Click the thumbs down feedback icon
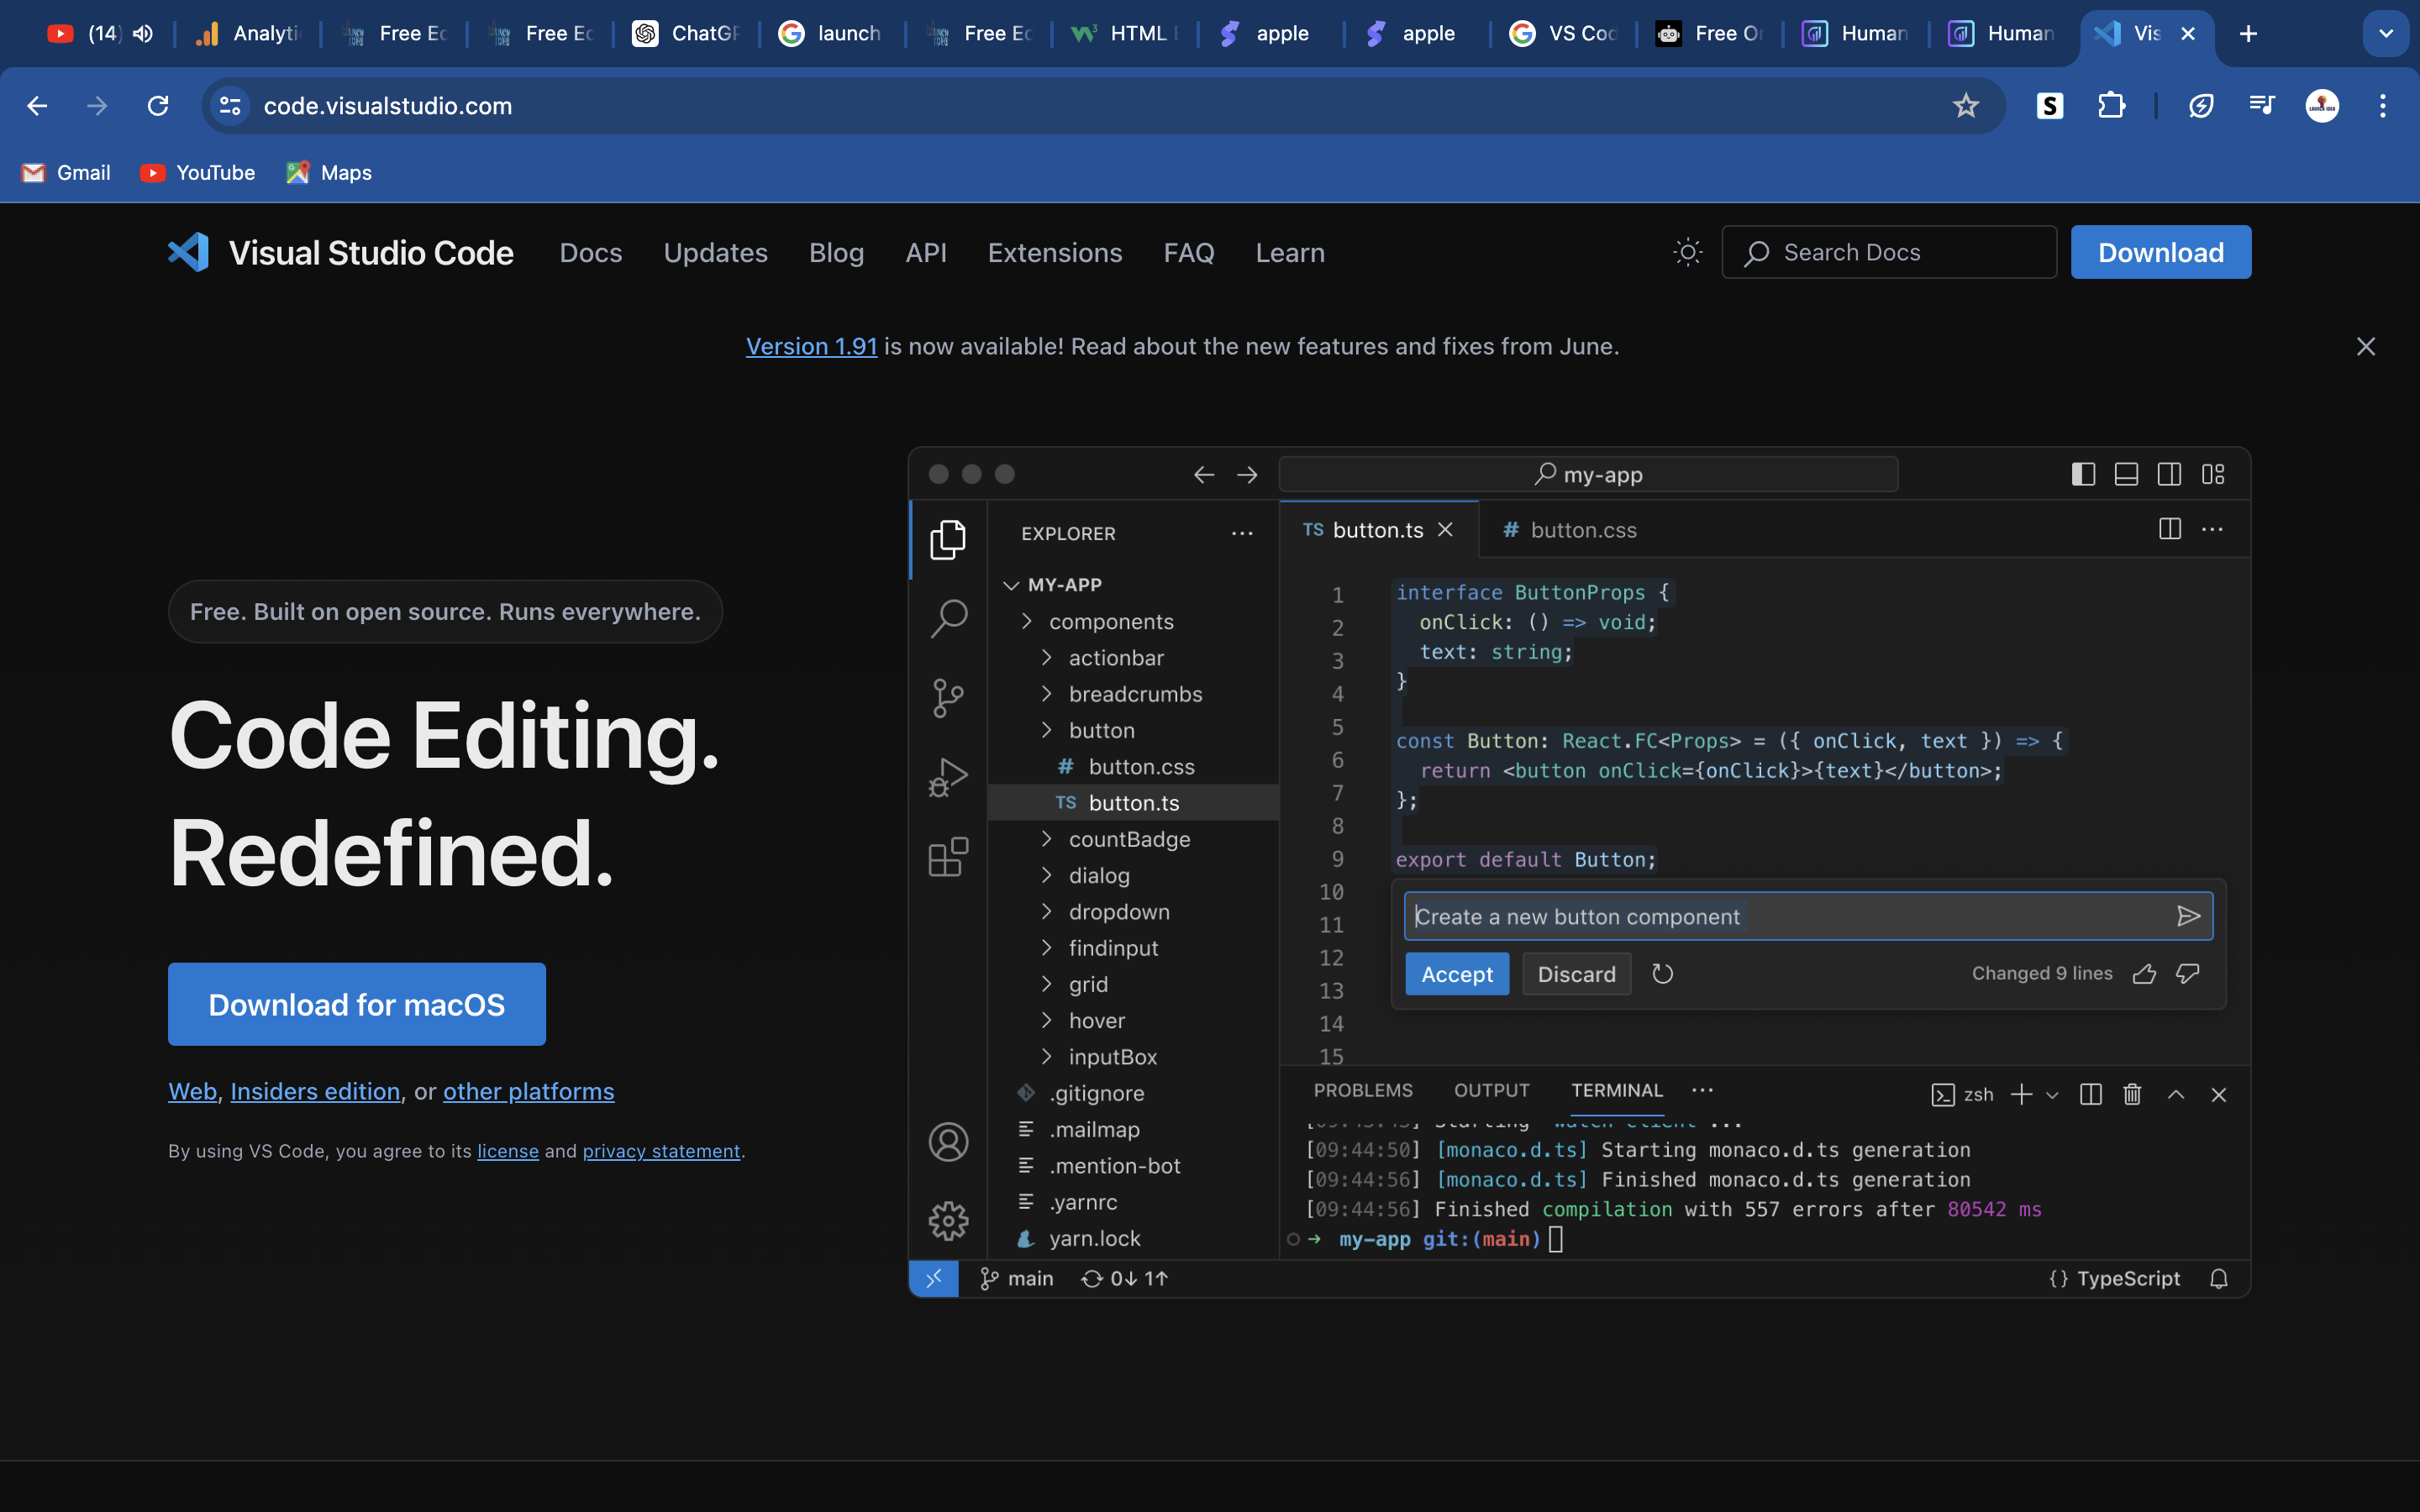 pos(2188,974)
